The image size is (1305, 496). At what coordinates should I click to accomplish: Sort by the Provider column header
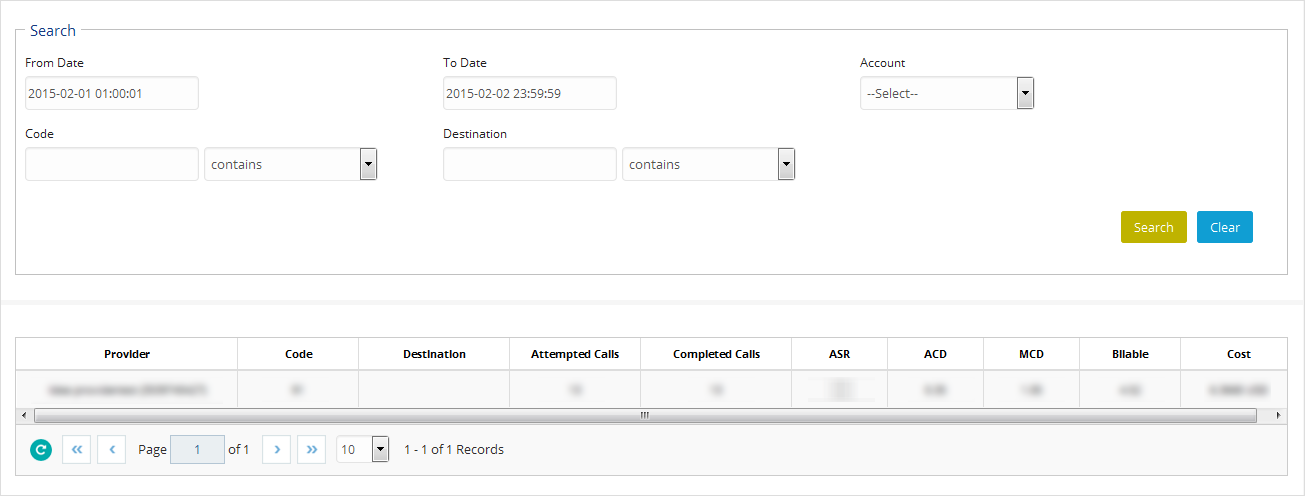coord(127,354)
